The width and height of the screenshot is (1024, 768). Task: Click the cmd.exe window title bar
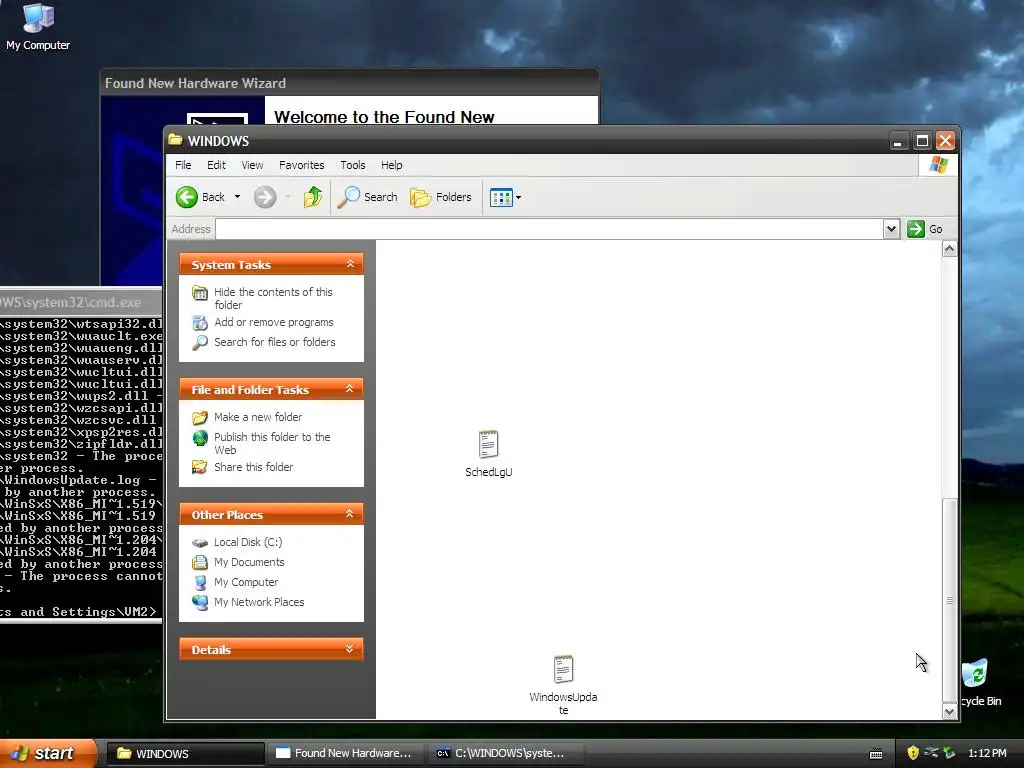pos(80,302)
